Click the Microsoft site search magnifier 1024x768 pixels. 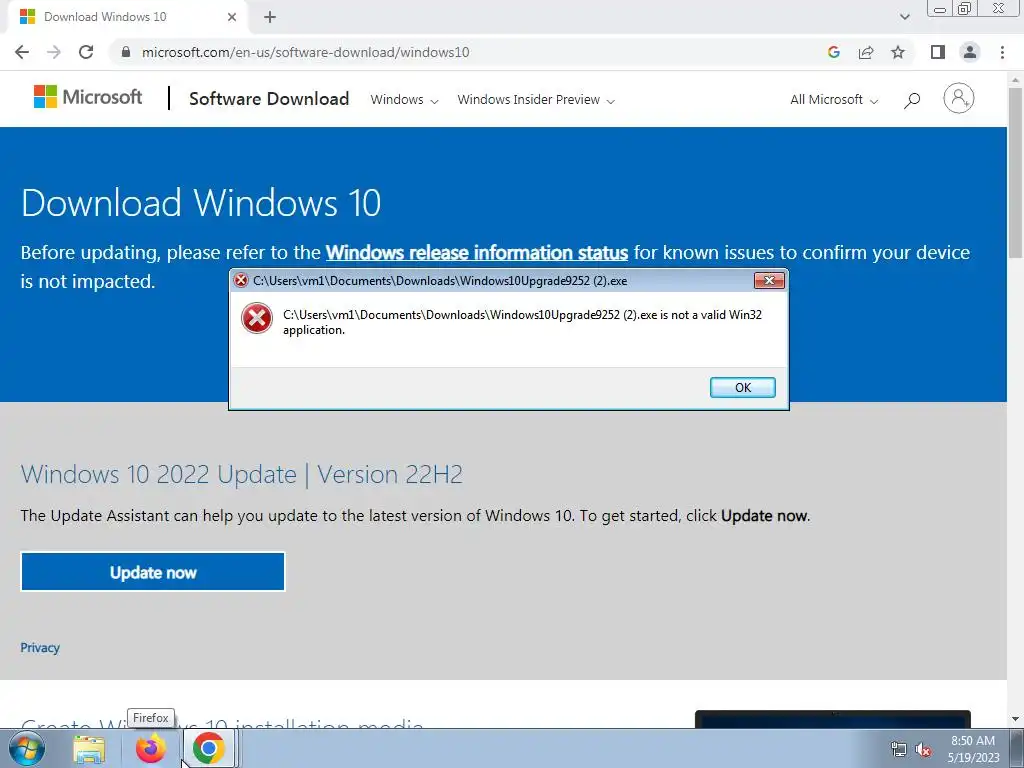click(x=912, y=100)
